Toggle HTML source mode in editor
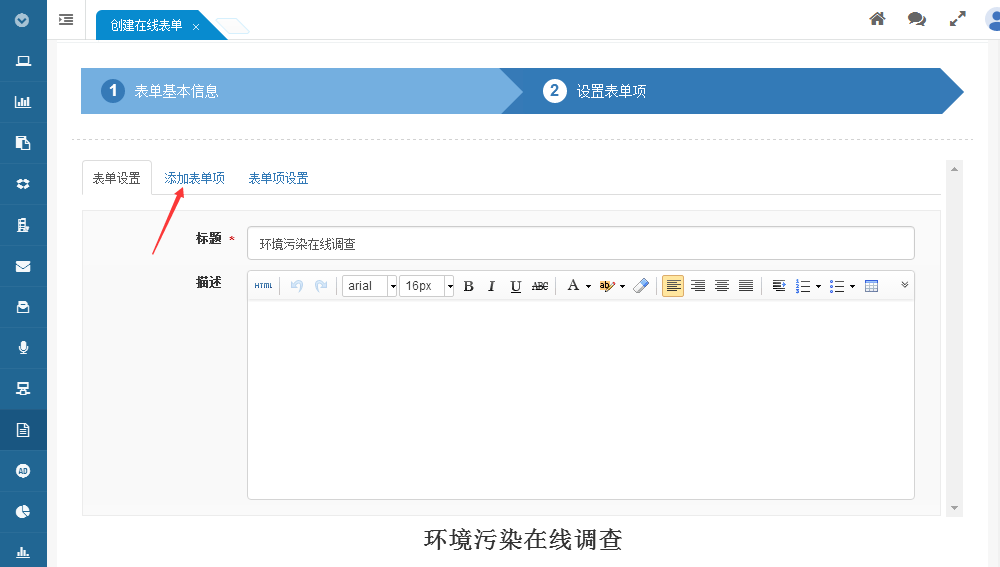Screen dimensions: 1000x567 (263, 286)
